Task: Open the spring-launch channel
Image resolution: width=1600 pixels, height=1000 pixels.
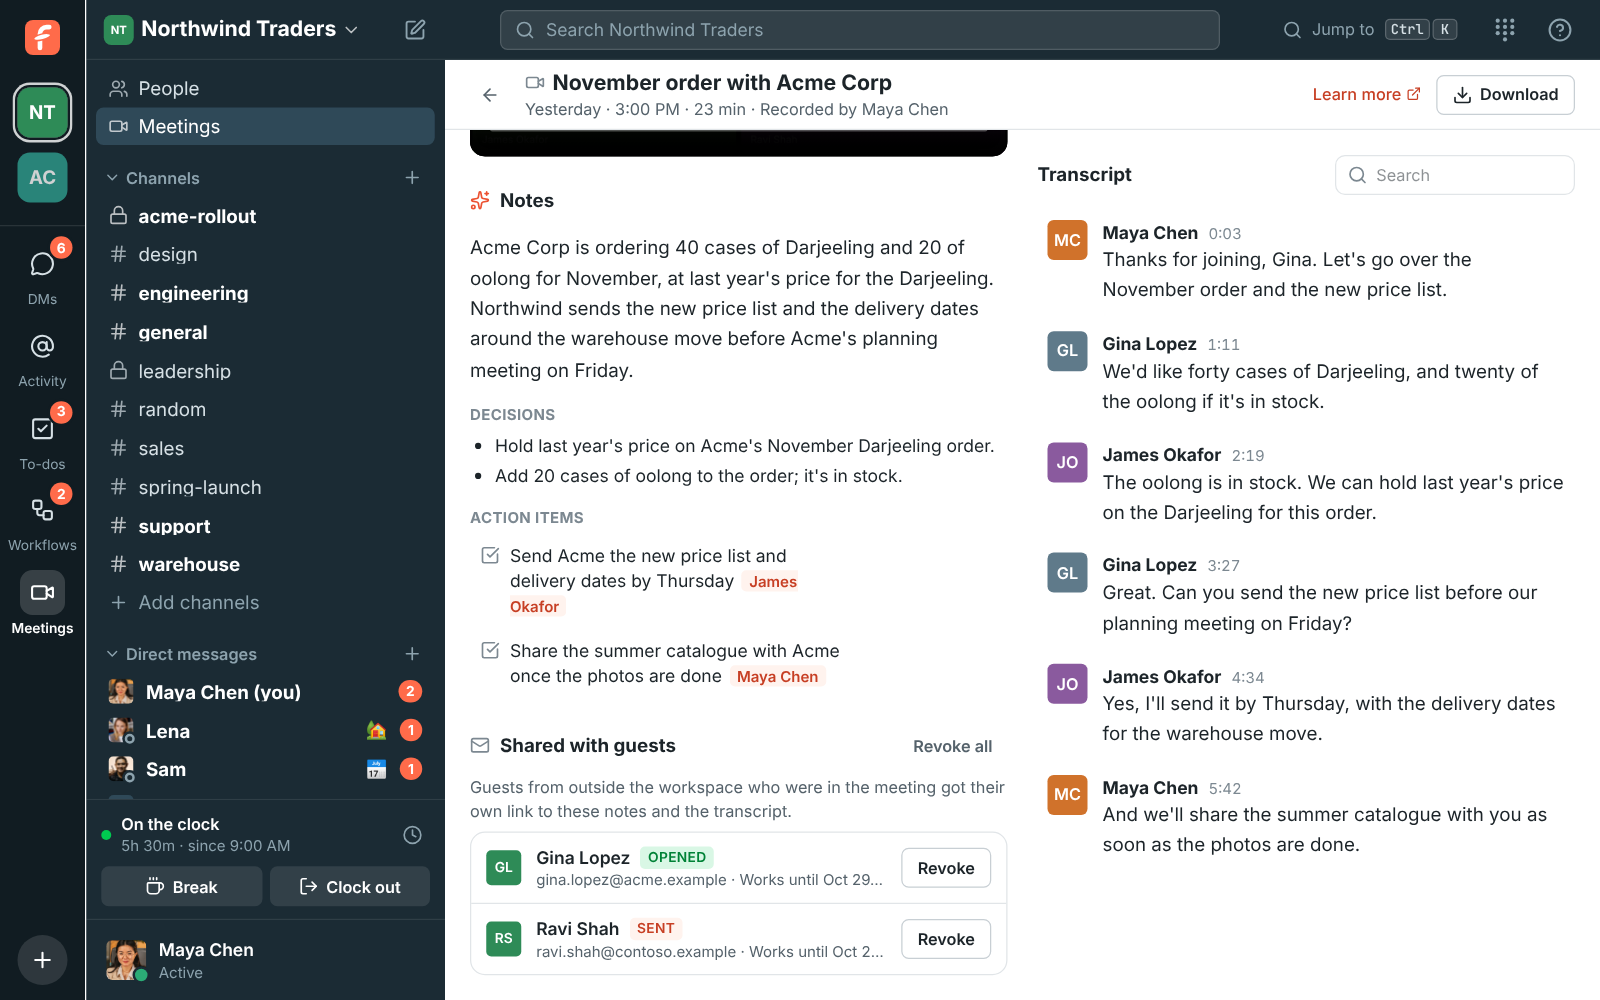Action: point(265,487)
